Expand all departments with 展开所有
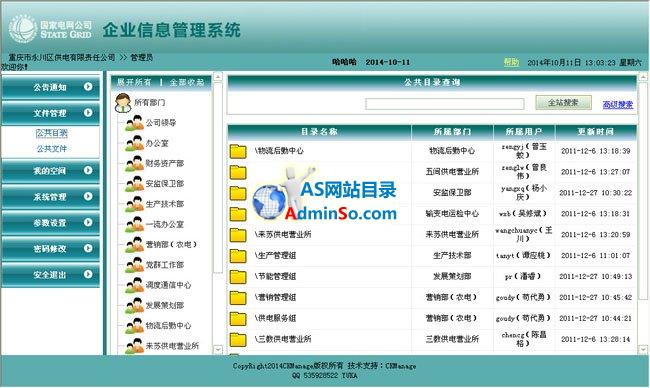 tap(133, 82)
